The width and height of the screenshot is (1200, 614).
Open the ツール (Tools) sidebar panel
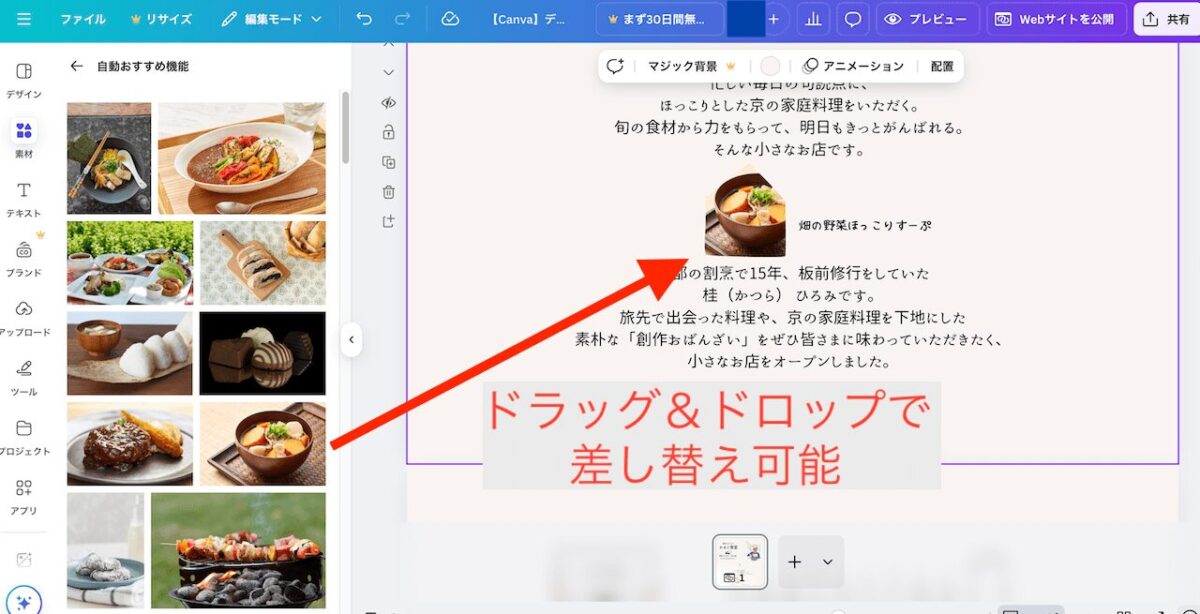point(24,376)
